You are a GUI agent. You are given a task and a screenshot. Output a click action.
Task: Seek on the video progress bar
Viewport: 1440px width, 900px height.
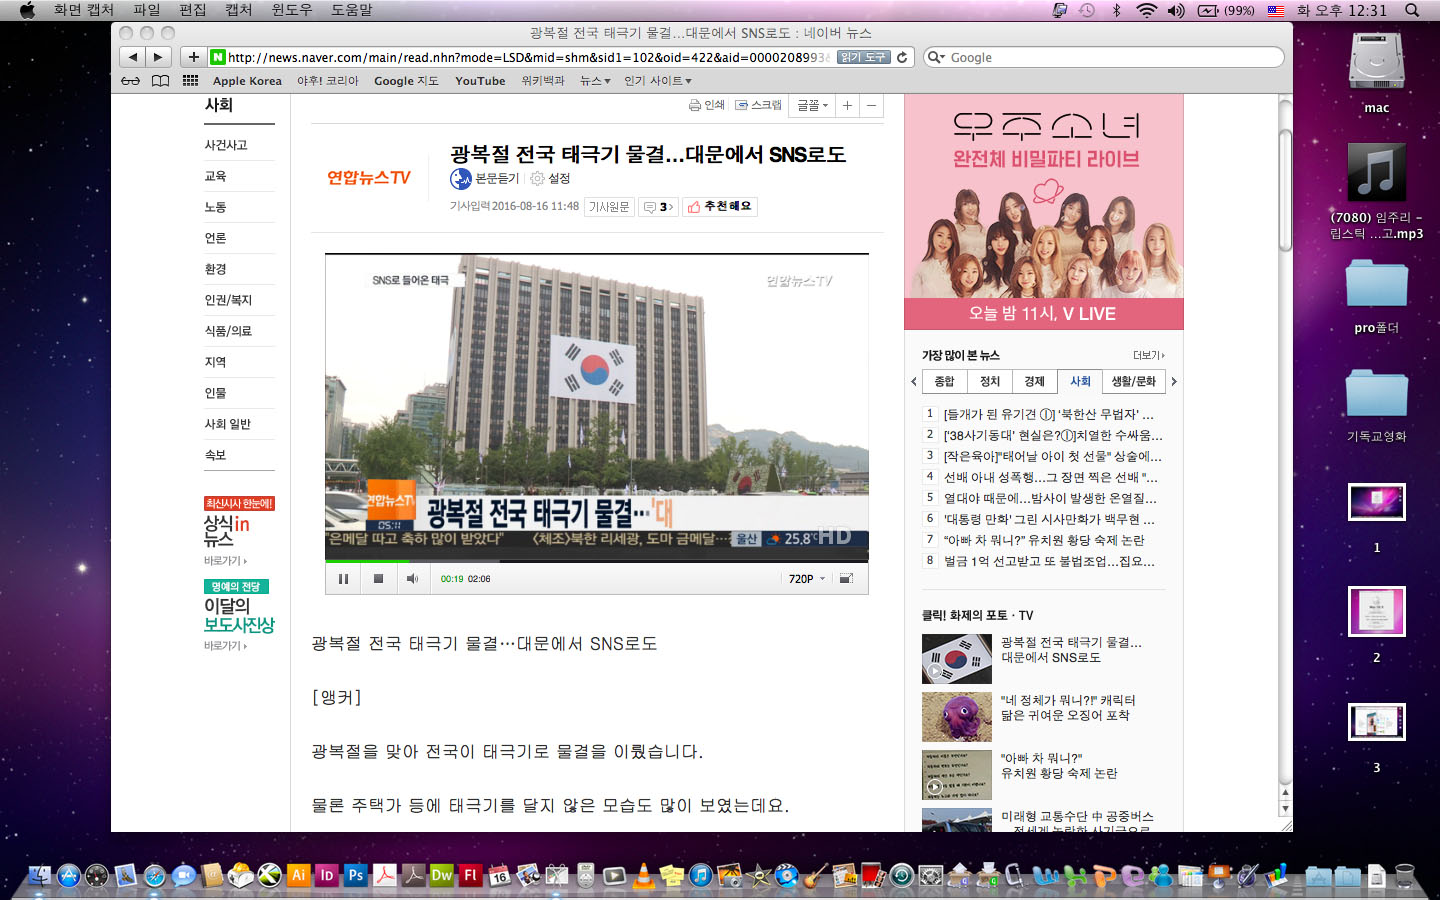point(596,562)
